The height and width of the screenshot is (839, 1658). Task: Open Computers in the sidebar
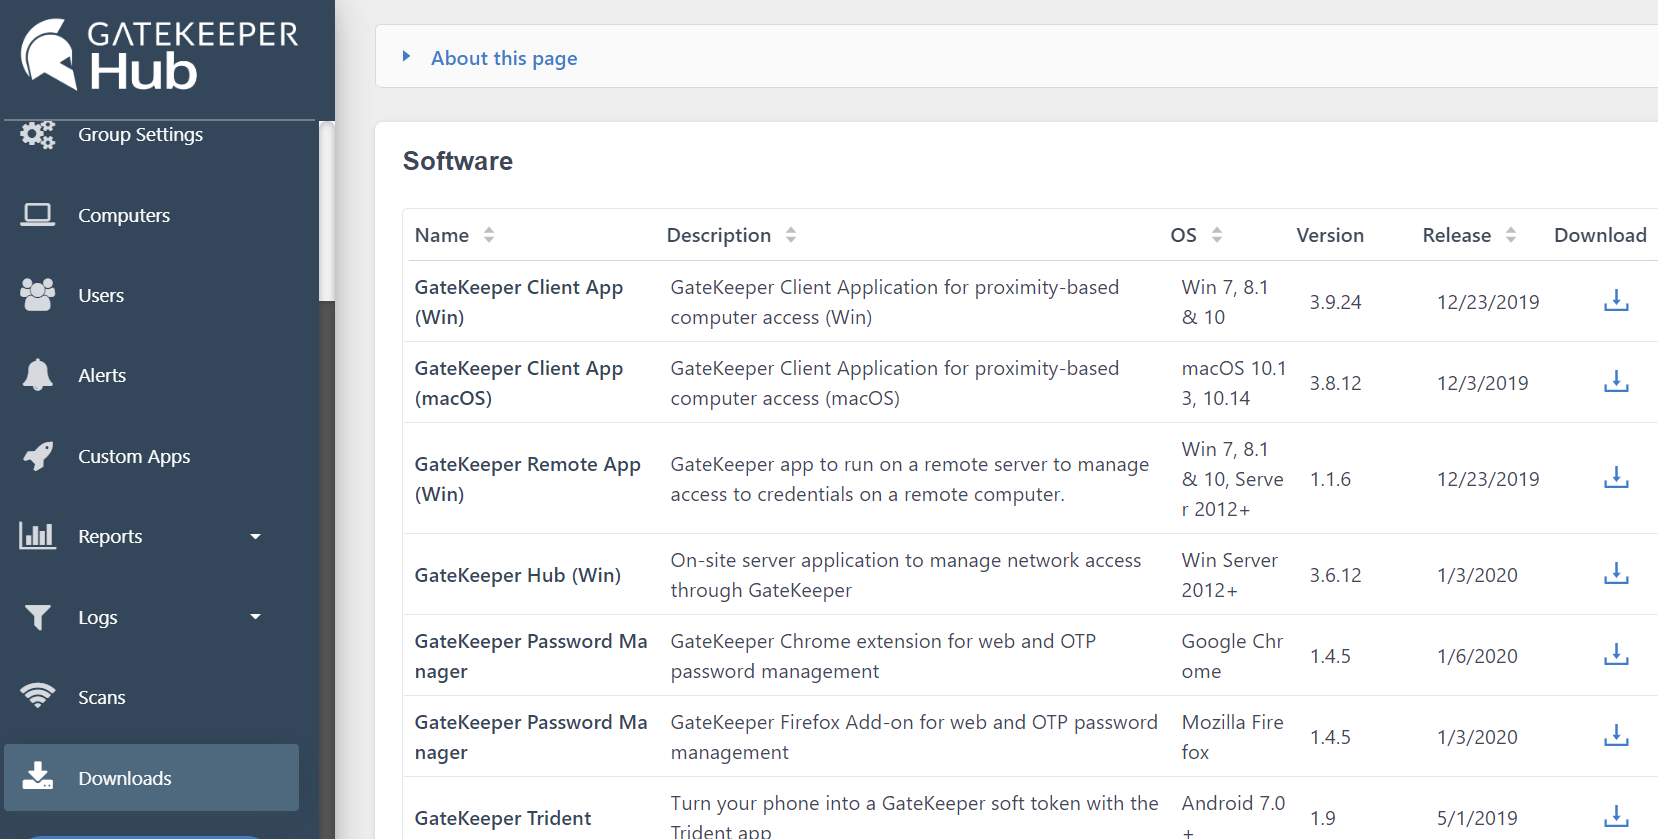124,215
